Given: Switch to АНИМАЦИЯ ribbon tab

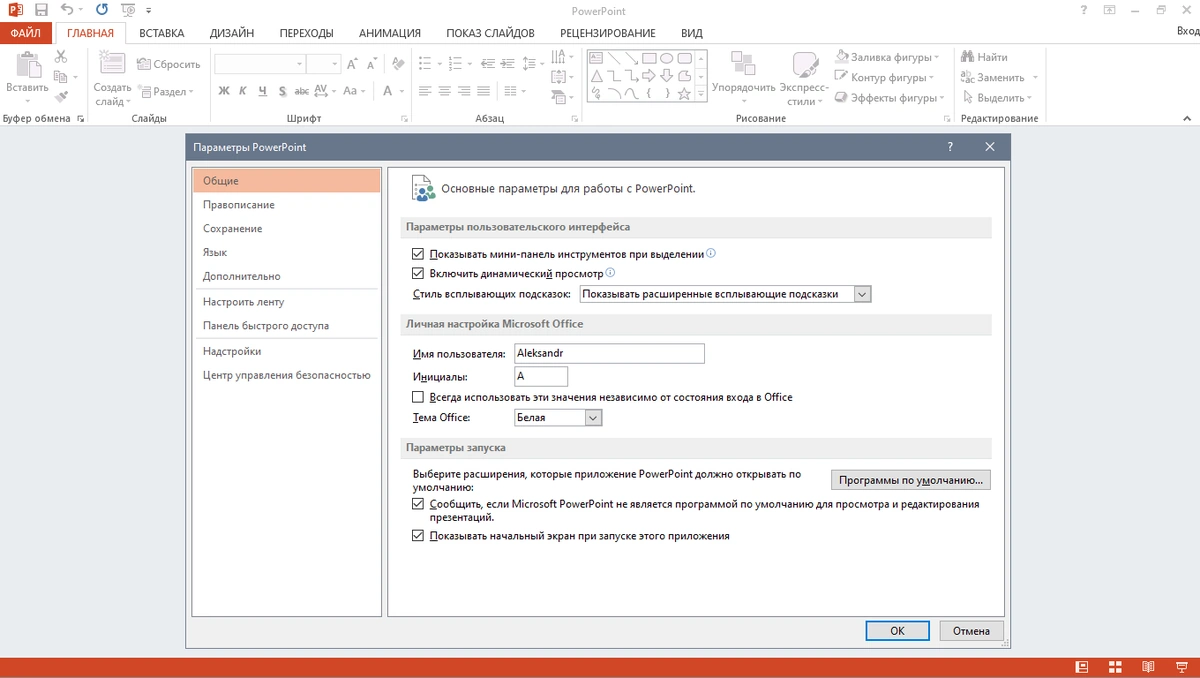Looking at the screenshot, I should (390, 33).
